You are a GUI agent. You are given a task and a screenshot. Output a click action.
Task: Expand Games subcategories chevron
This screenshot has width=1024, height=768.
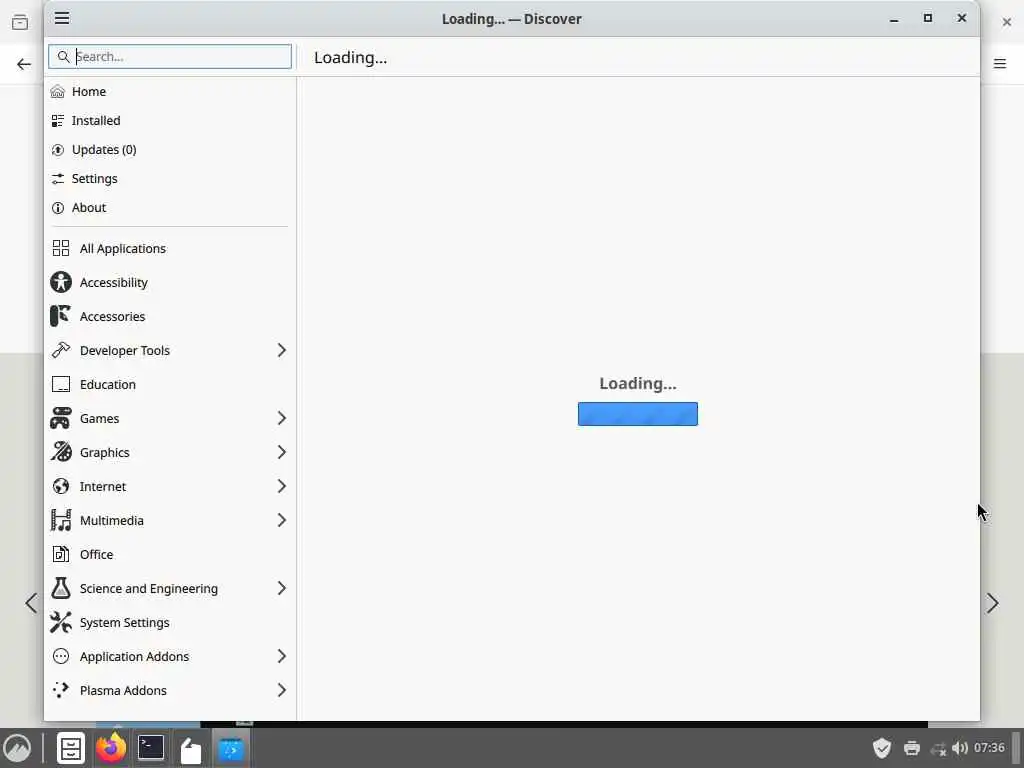tap(281, 418)
